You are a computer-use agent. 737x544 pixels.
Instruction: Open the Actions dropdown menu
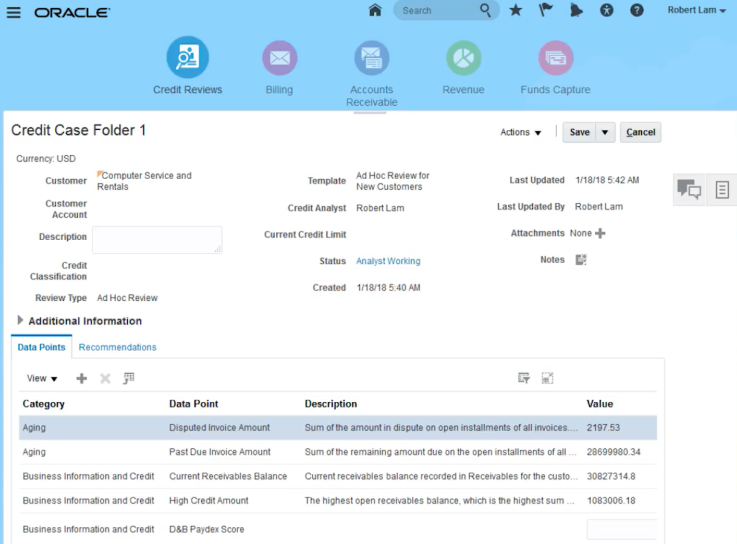point(520,132)
